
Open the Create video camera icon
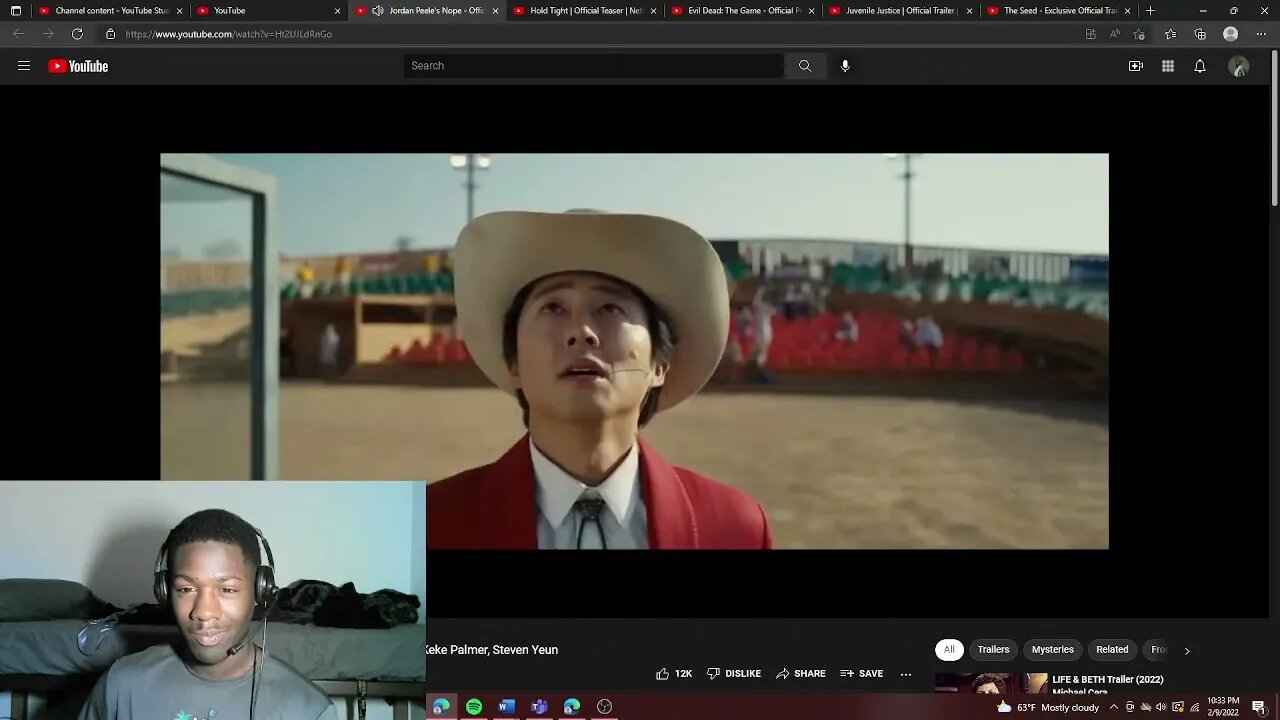click(1136, 66)
